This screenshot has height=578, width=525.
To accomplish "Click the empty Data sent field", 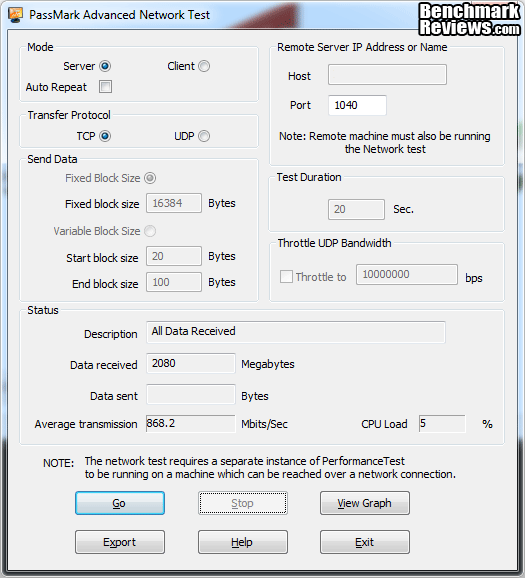I will click(191, 394).
